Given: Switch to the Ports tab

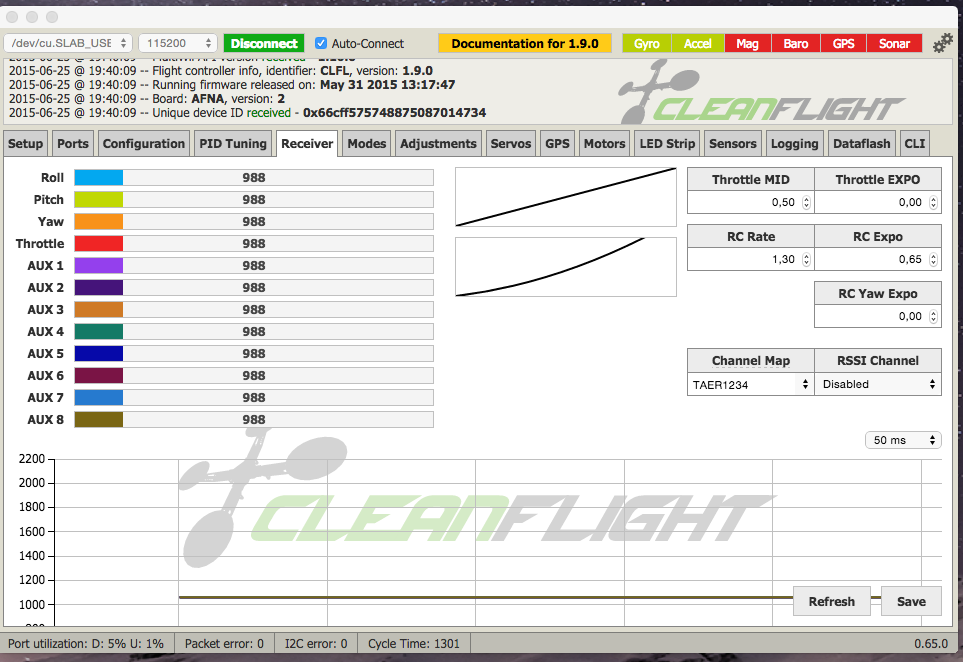Looking at the screenshot, I should [72, 144].
